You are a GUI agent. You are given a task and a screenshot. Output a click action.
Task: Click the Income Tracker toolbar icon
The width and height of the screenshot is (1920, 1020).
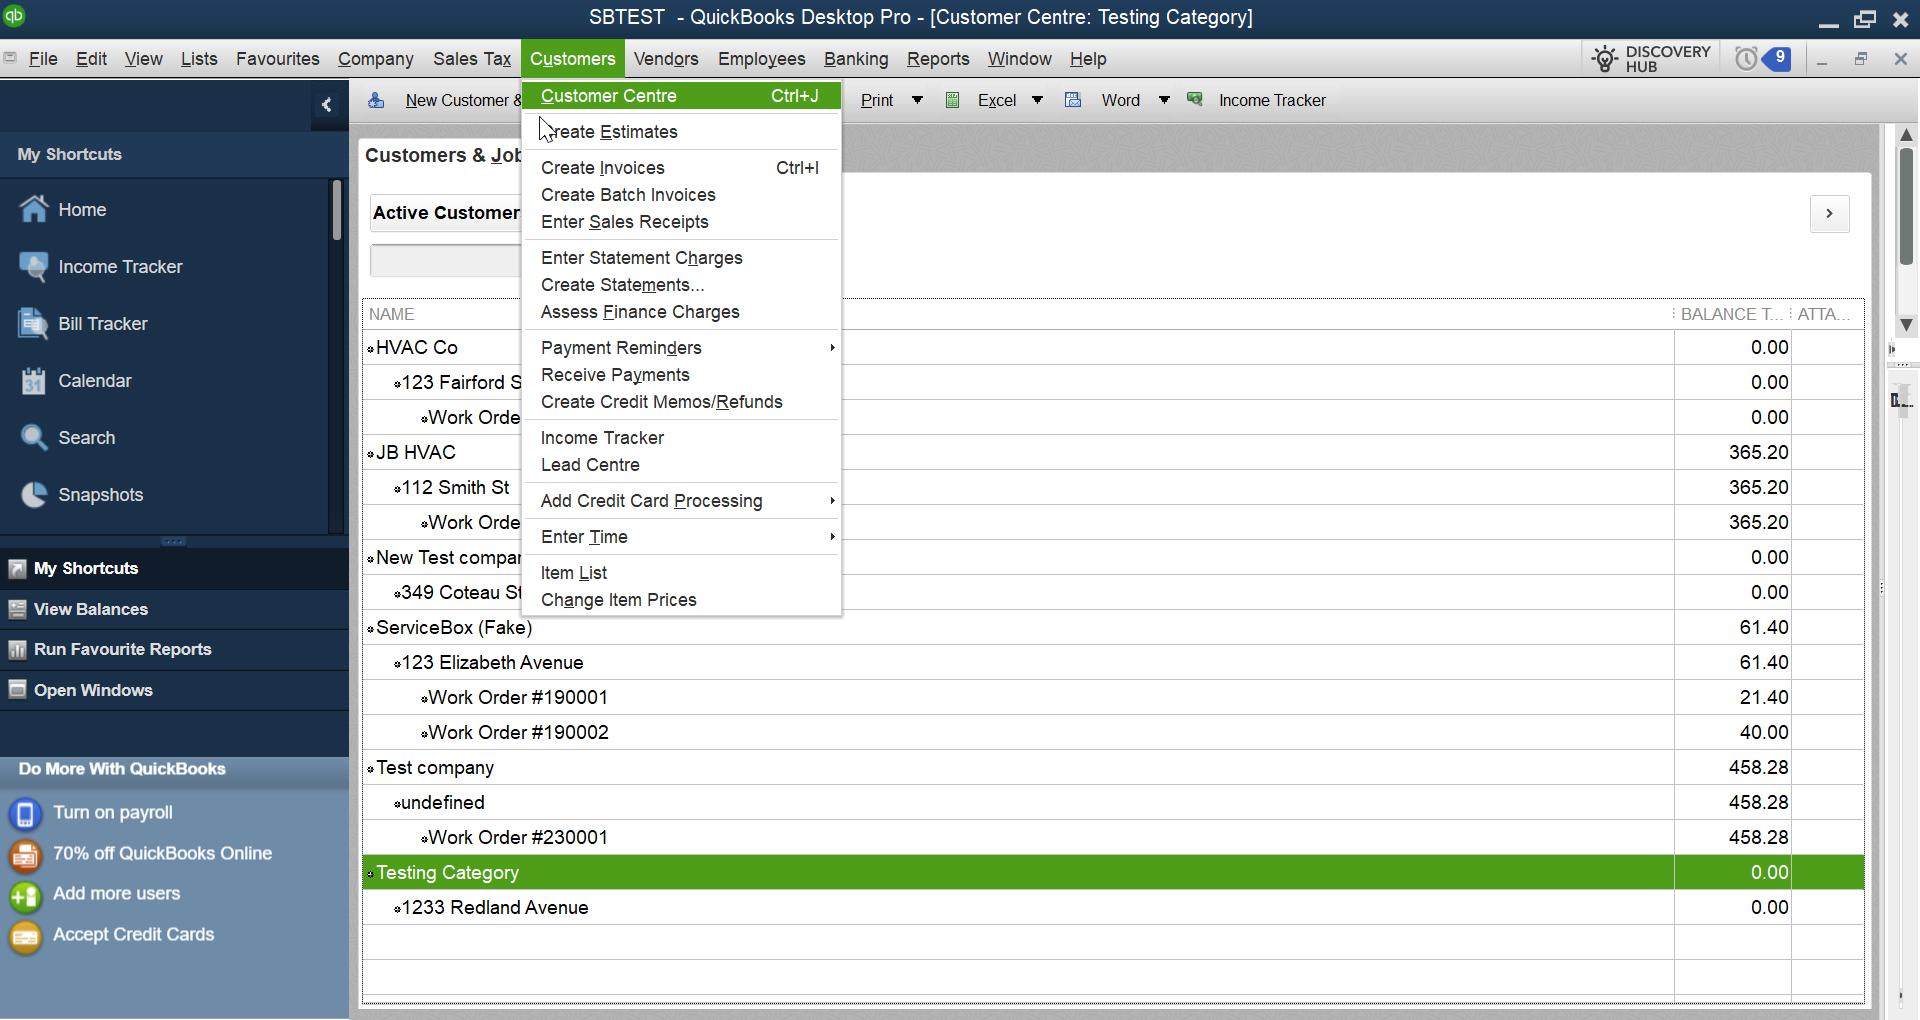click(1195, 100)
